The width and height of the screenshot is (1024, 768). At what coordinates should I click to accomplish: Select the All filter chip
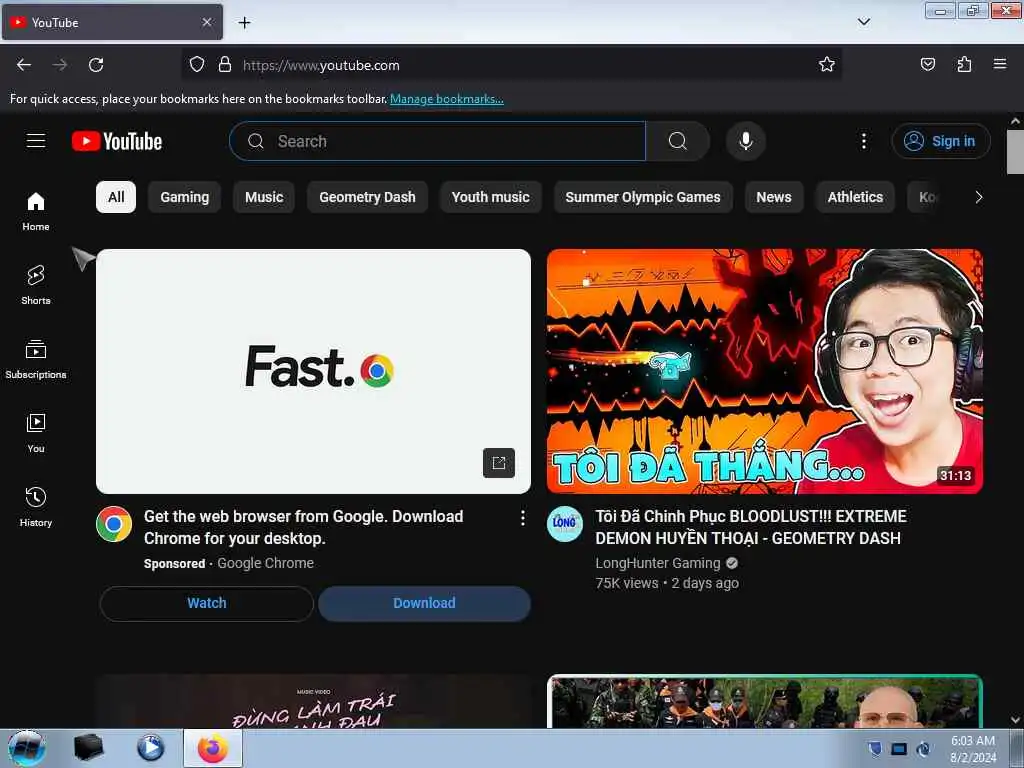point(116,197)
